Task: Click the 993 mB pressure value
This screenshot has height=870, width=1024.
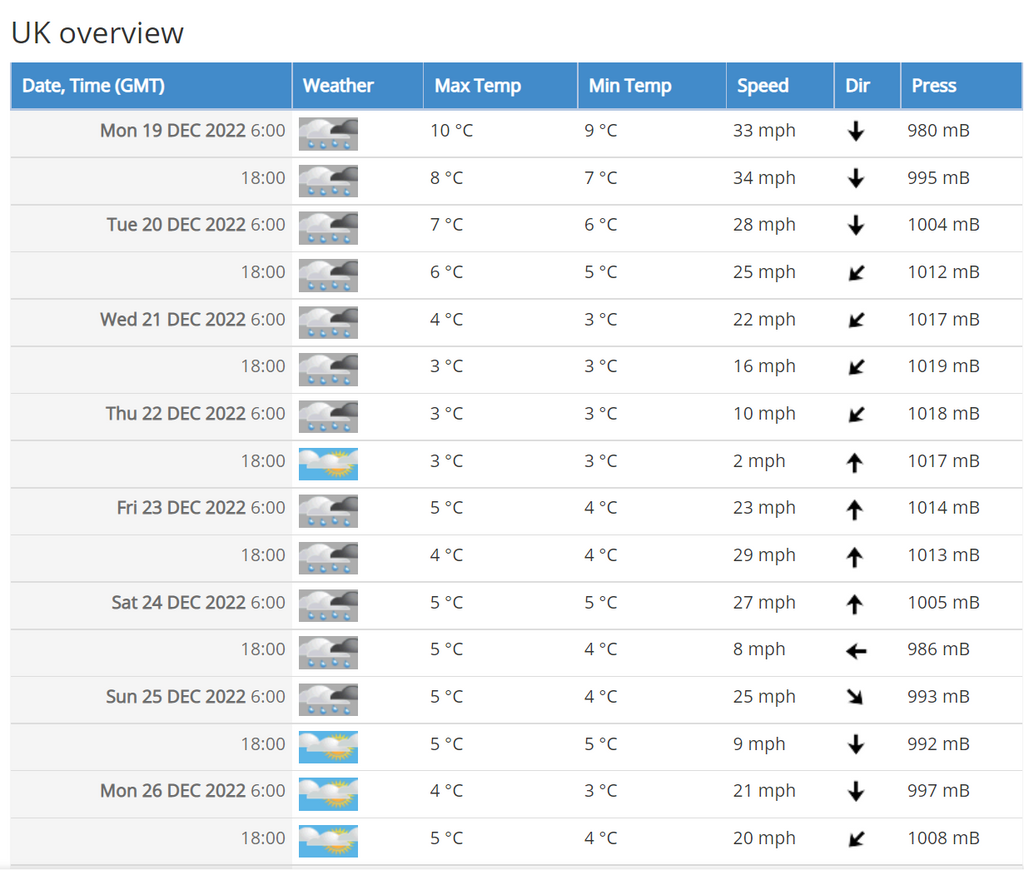Action: (x=938, y=696)
